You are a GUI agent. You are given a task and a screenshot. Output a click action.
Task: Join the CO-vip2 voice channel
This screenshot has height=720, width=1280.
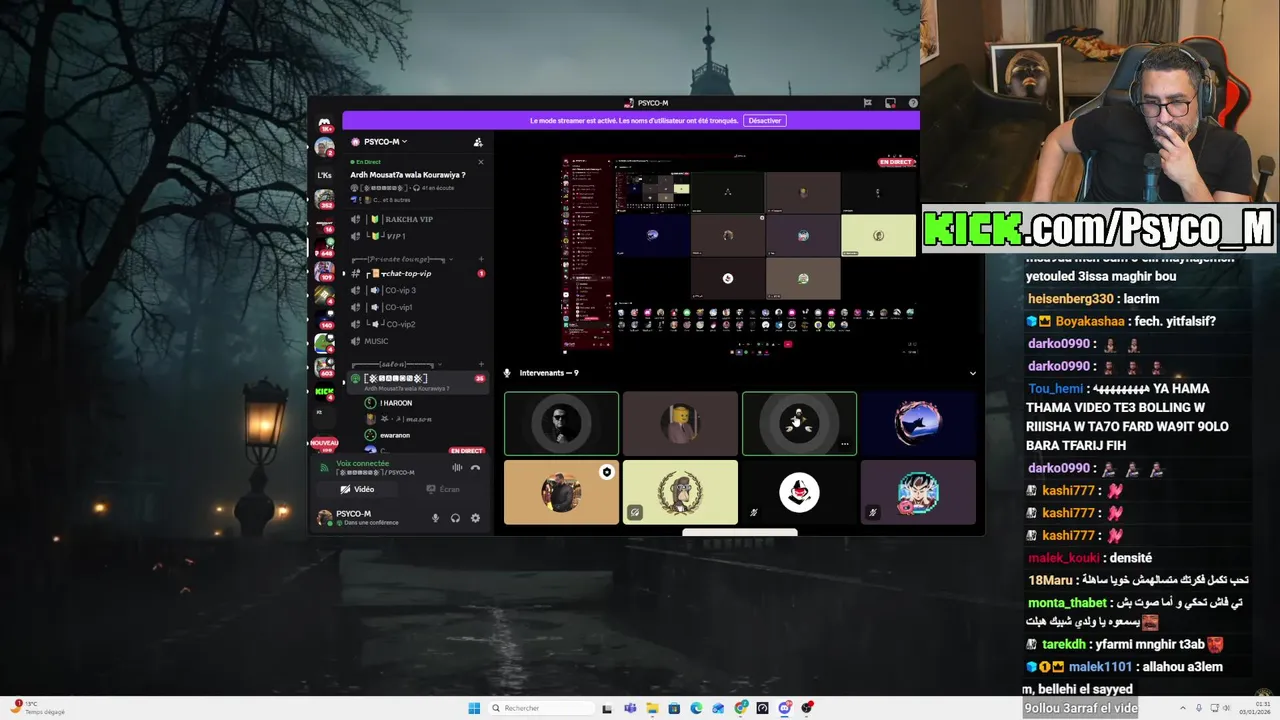click(x=400, y=324)
